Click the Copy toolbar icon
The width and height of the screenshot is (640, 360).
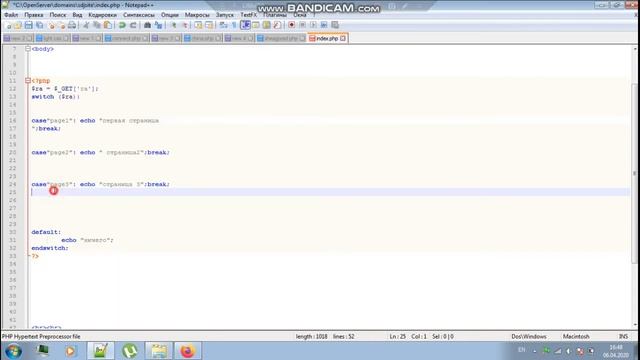click(x=97, y=25)
